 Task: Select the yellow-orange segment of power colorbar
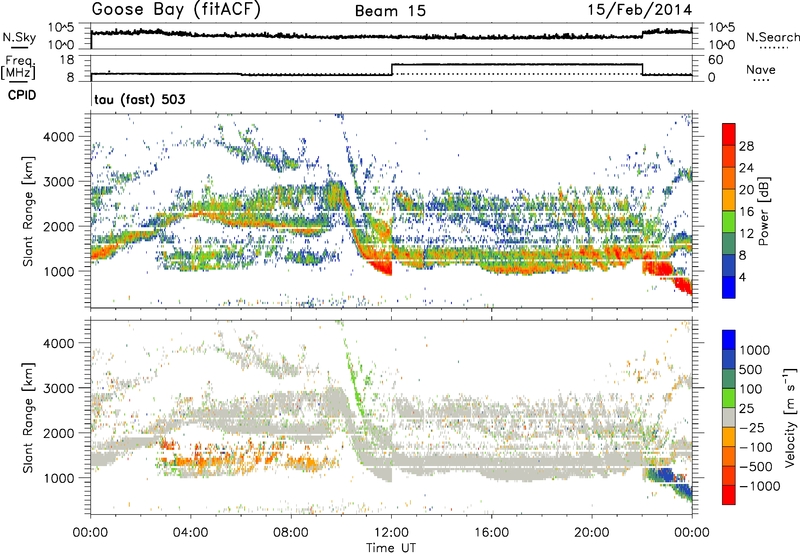729,200
